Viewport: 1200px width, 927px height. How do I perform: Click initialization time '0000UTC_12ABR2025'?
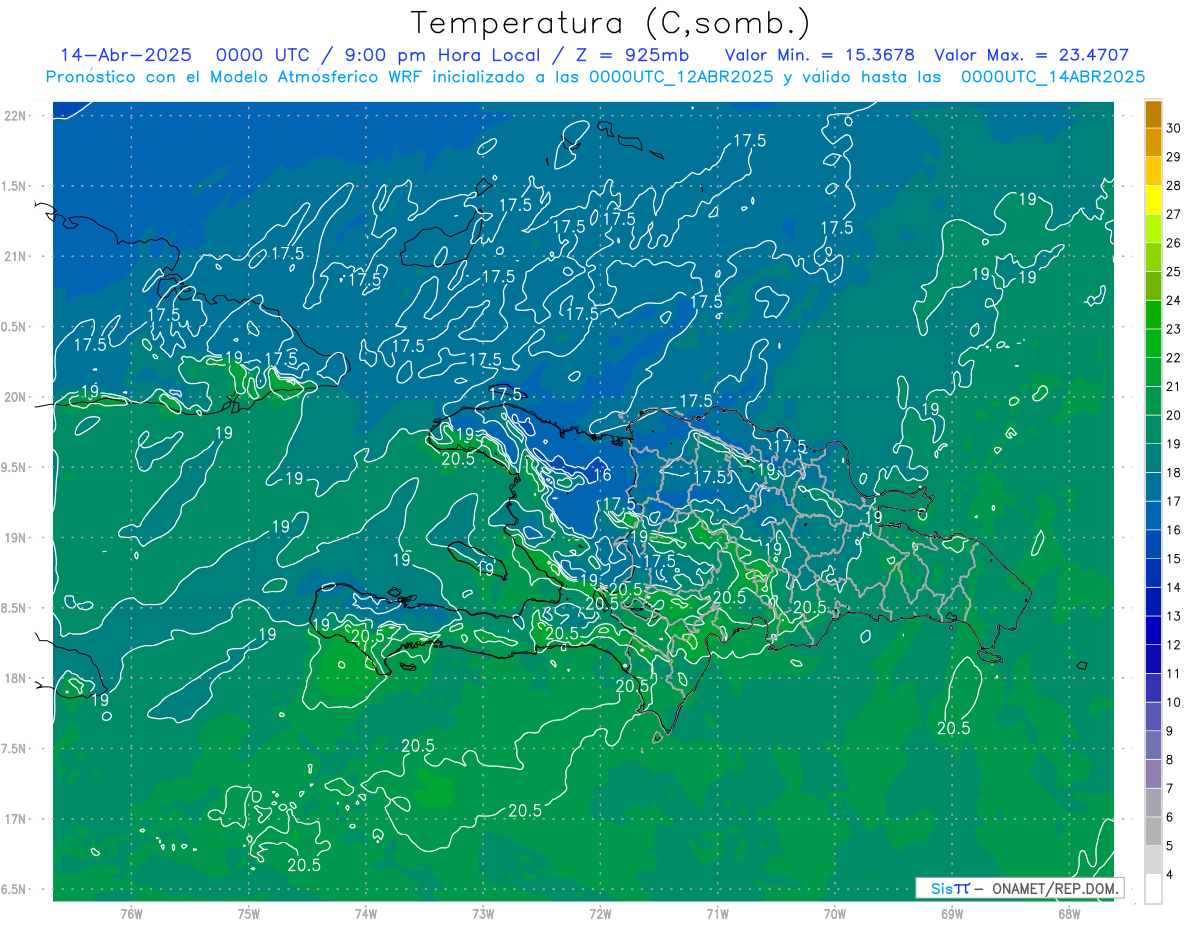(681, 76)
